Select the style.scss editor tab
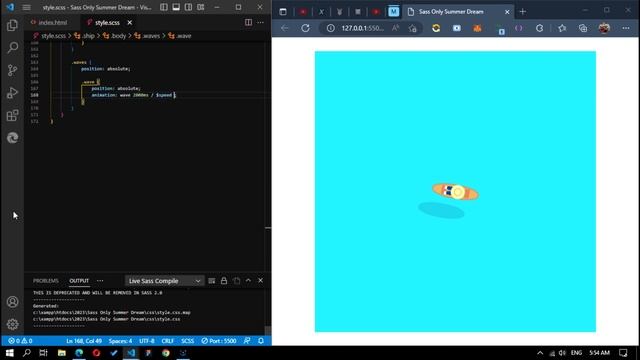Image resolution: width=640 pixels, height=360 pixels. 107,22
